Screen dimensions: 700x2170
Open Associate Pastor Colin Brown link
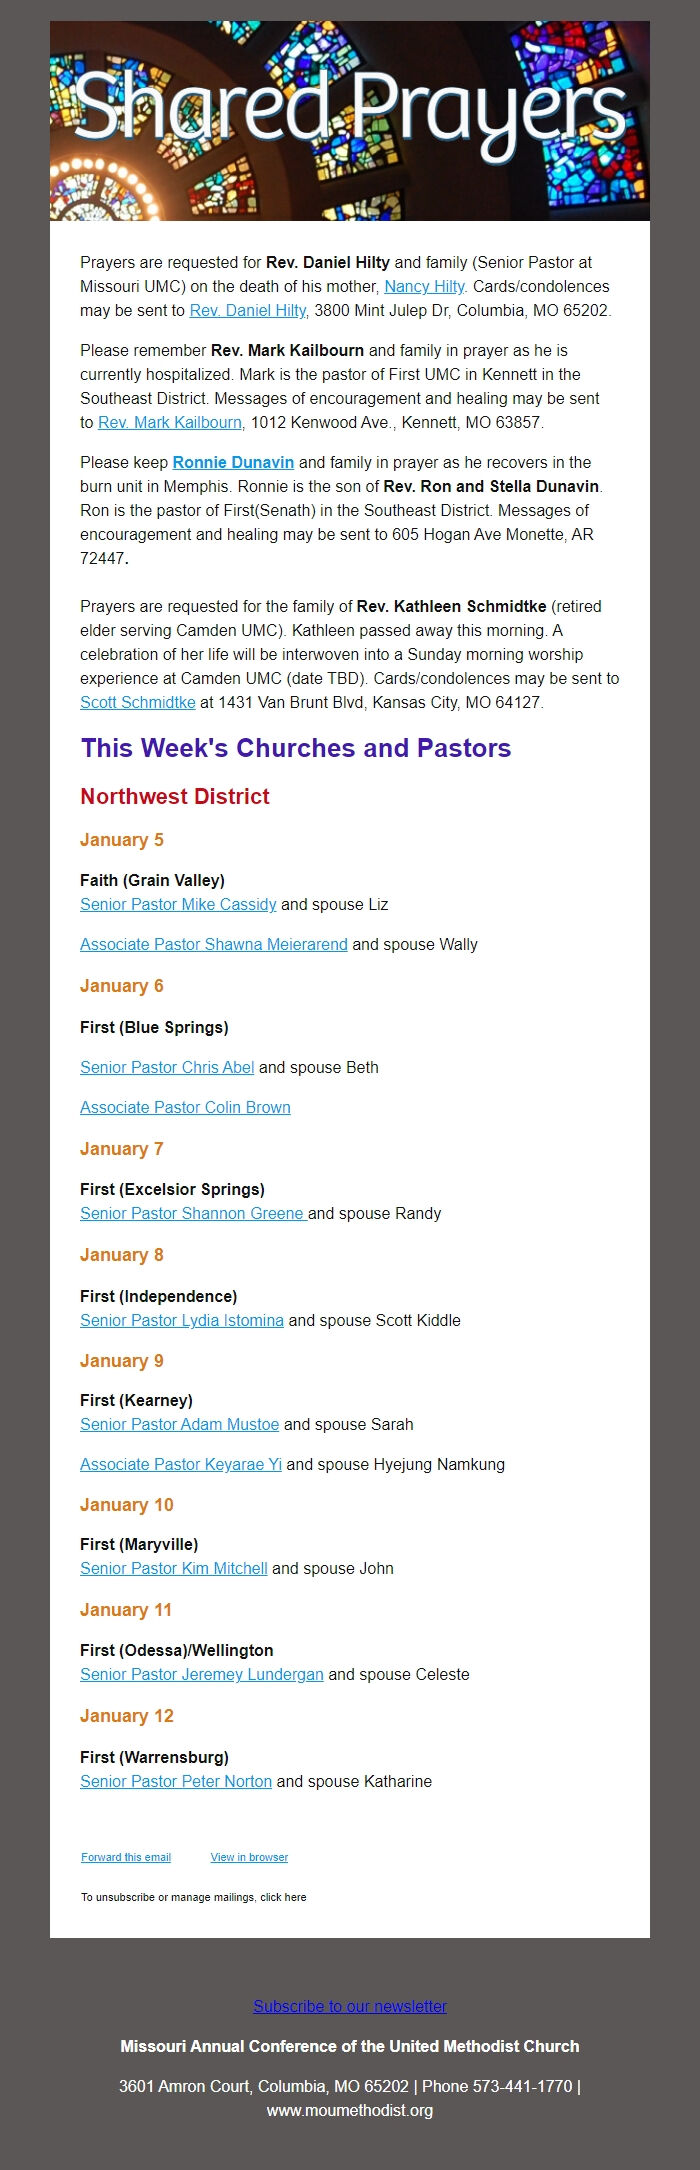pos(185,1107)
